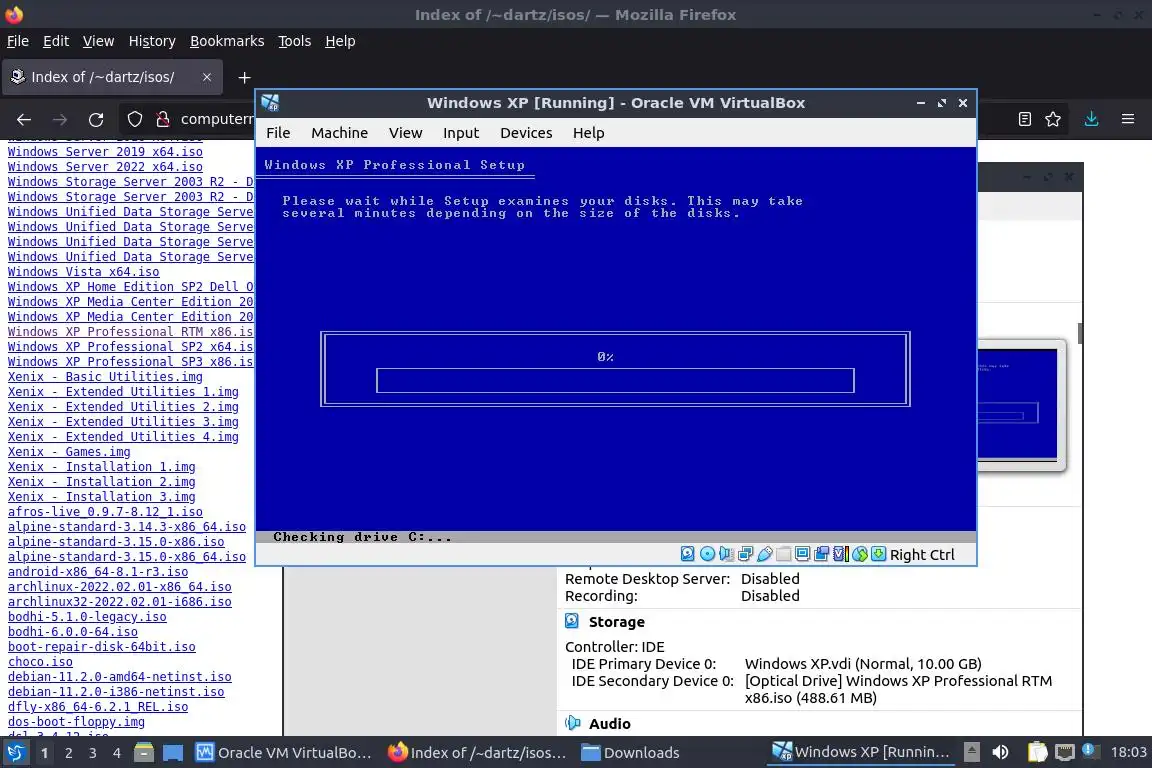Open the choco.iso link

[x=40, y=661]
